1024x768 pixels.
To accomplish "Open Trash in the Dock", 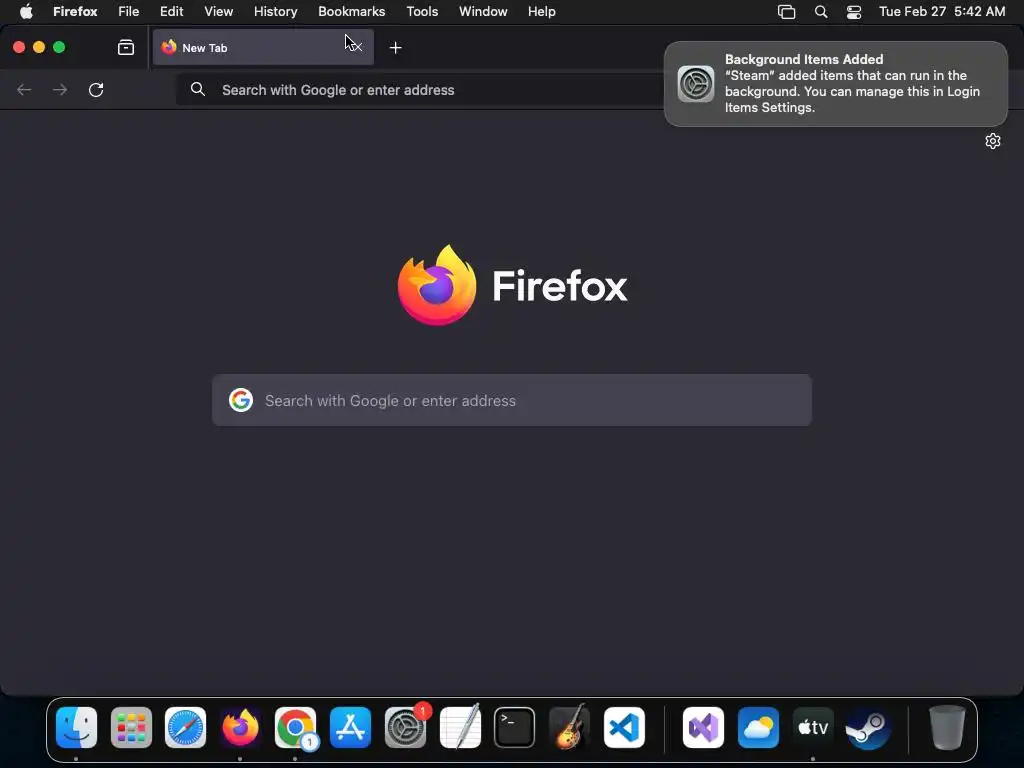I will [x=947, y=728].
